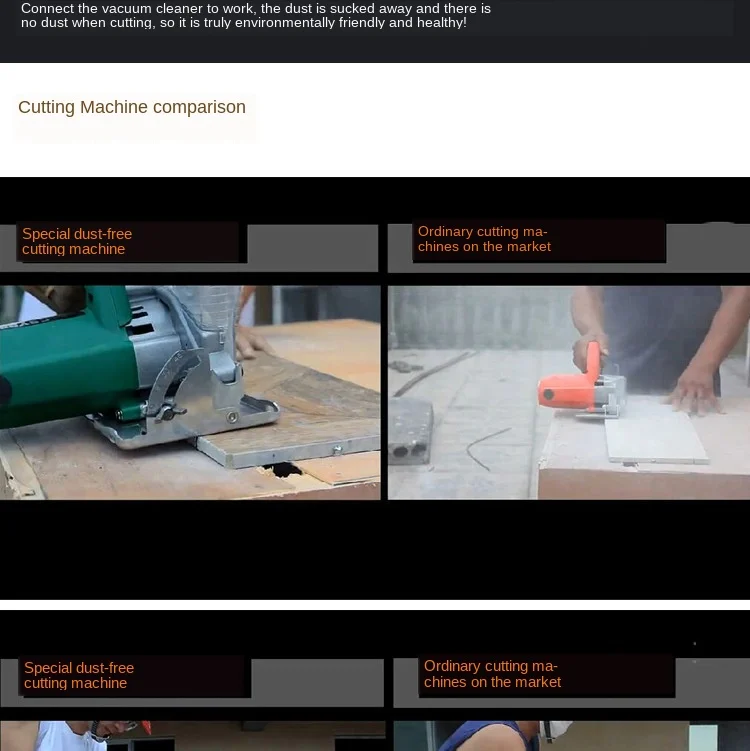The image size is (750, 751).
Task: Select upper "Special dust-free cutting machine" label
Action: [77, 241]
